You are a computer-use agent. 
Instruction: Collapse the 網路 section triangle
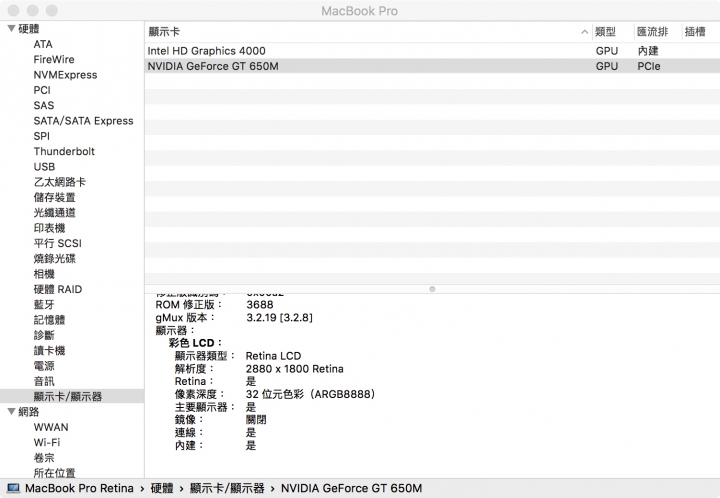click(11, 412)
